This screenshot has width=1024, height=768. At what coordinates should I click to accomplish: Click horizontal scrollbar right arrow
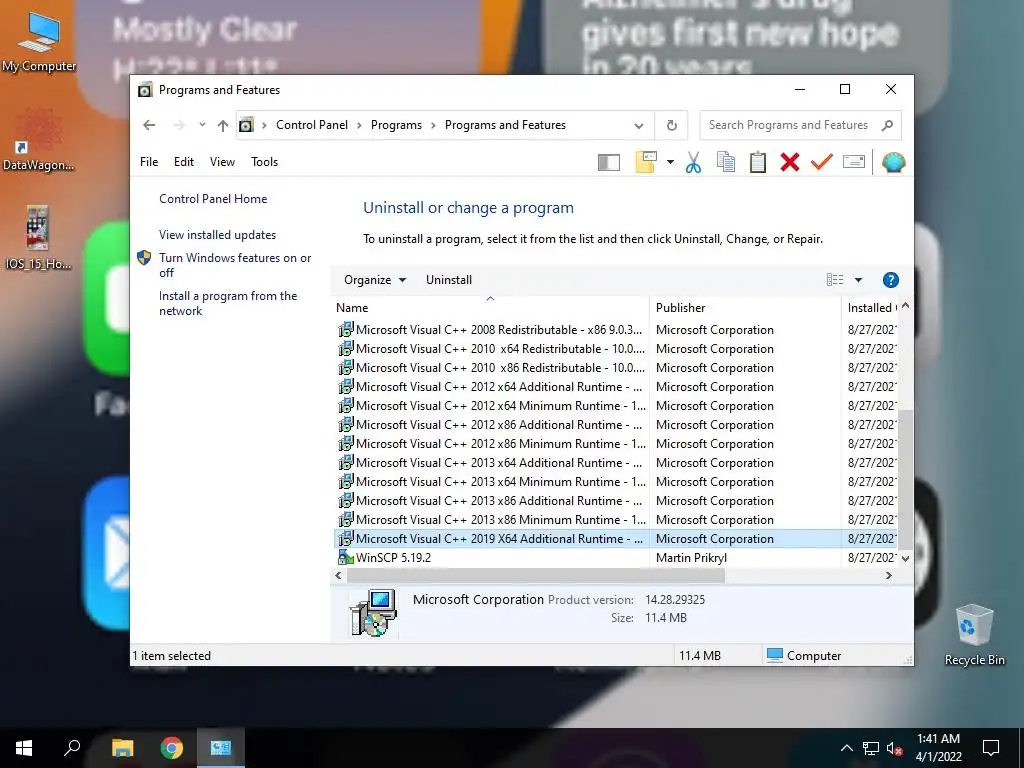click(x=888, y=575)
